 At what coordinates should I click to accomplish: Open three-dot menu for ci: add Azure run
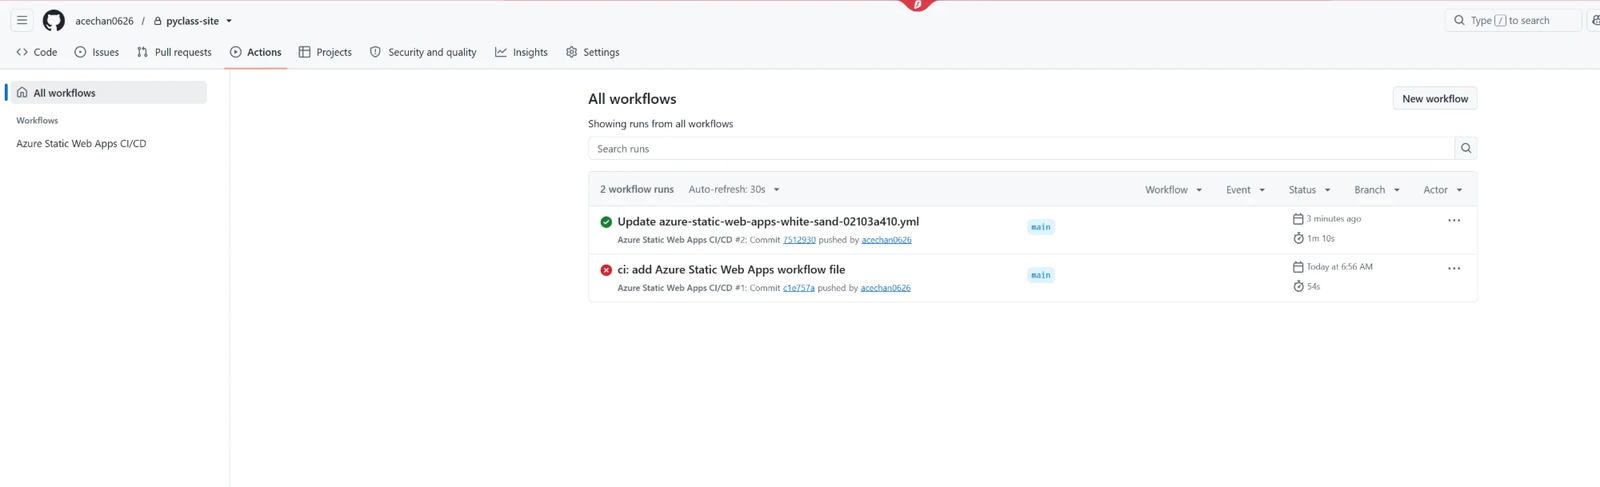point(1454,268)
